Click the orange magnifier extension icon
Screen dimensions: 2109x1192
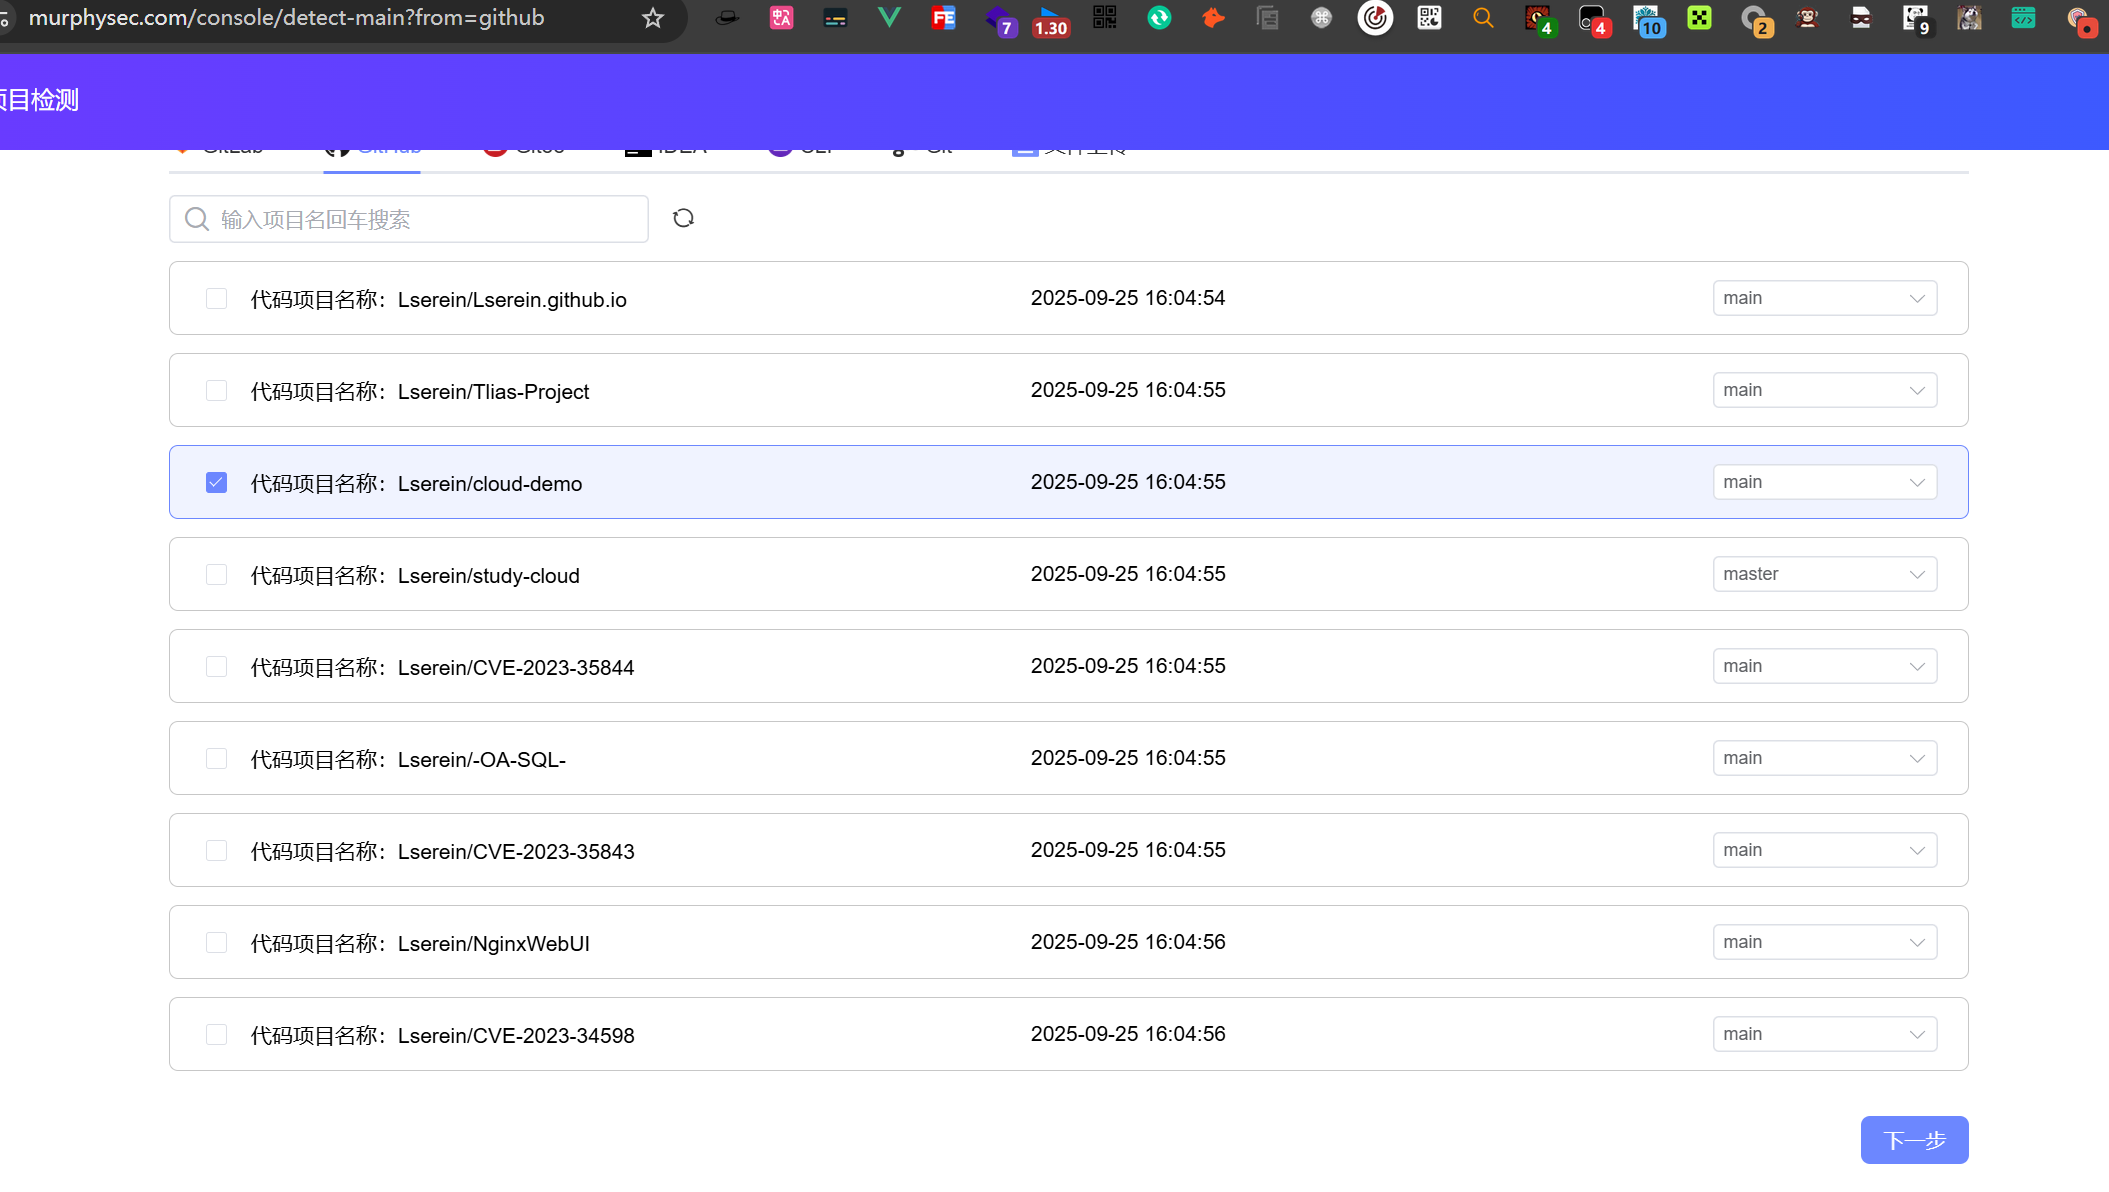[x=1483, y=17]
